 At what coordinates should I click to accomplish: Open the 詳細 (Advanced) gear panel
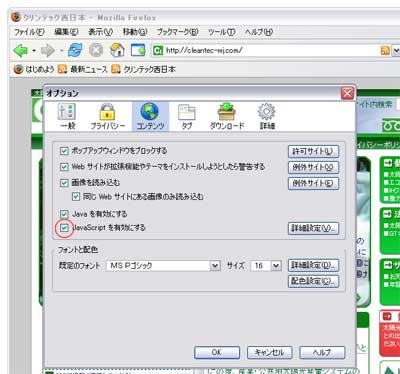click(267, 116)
